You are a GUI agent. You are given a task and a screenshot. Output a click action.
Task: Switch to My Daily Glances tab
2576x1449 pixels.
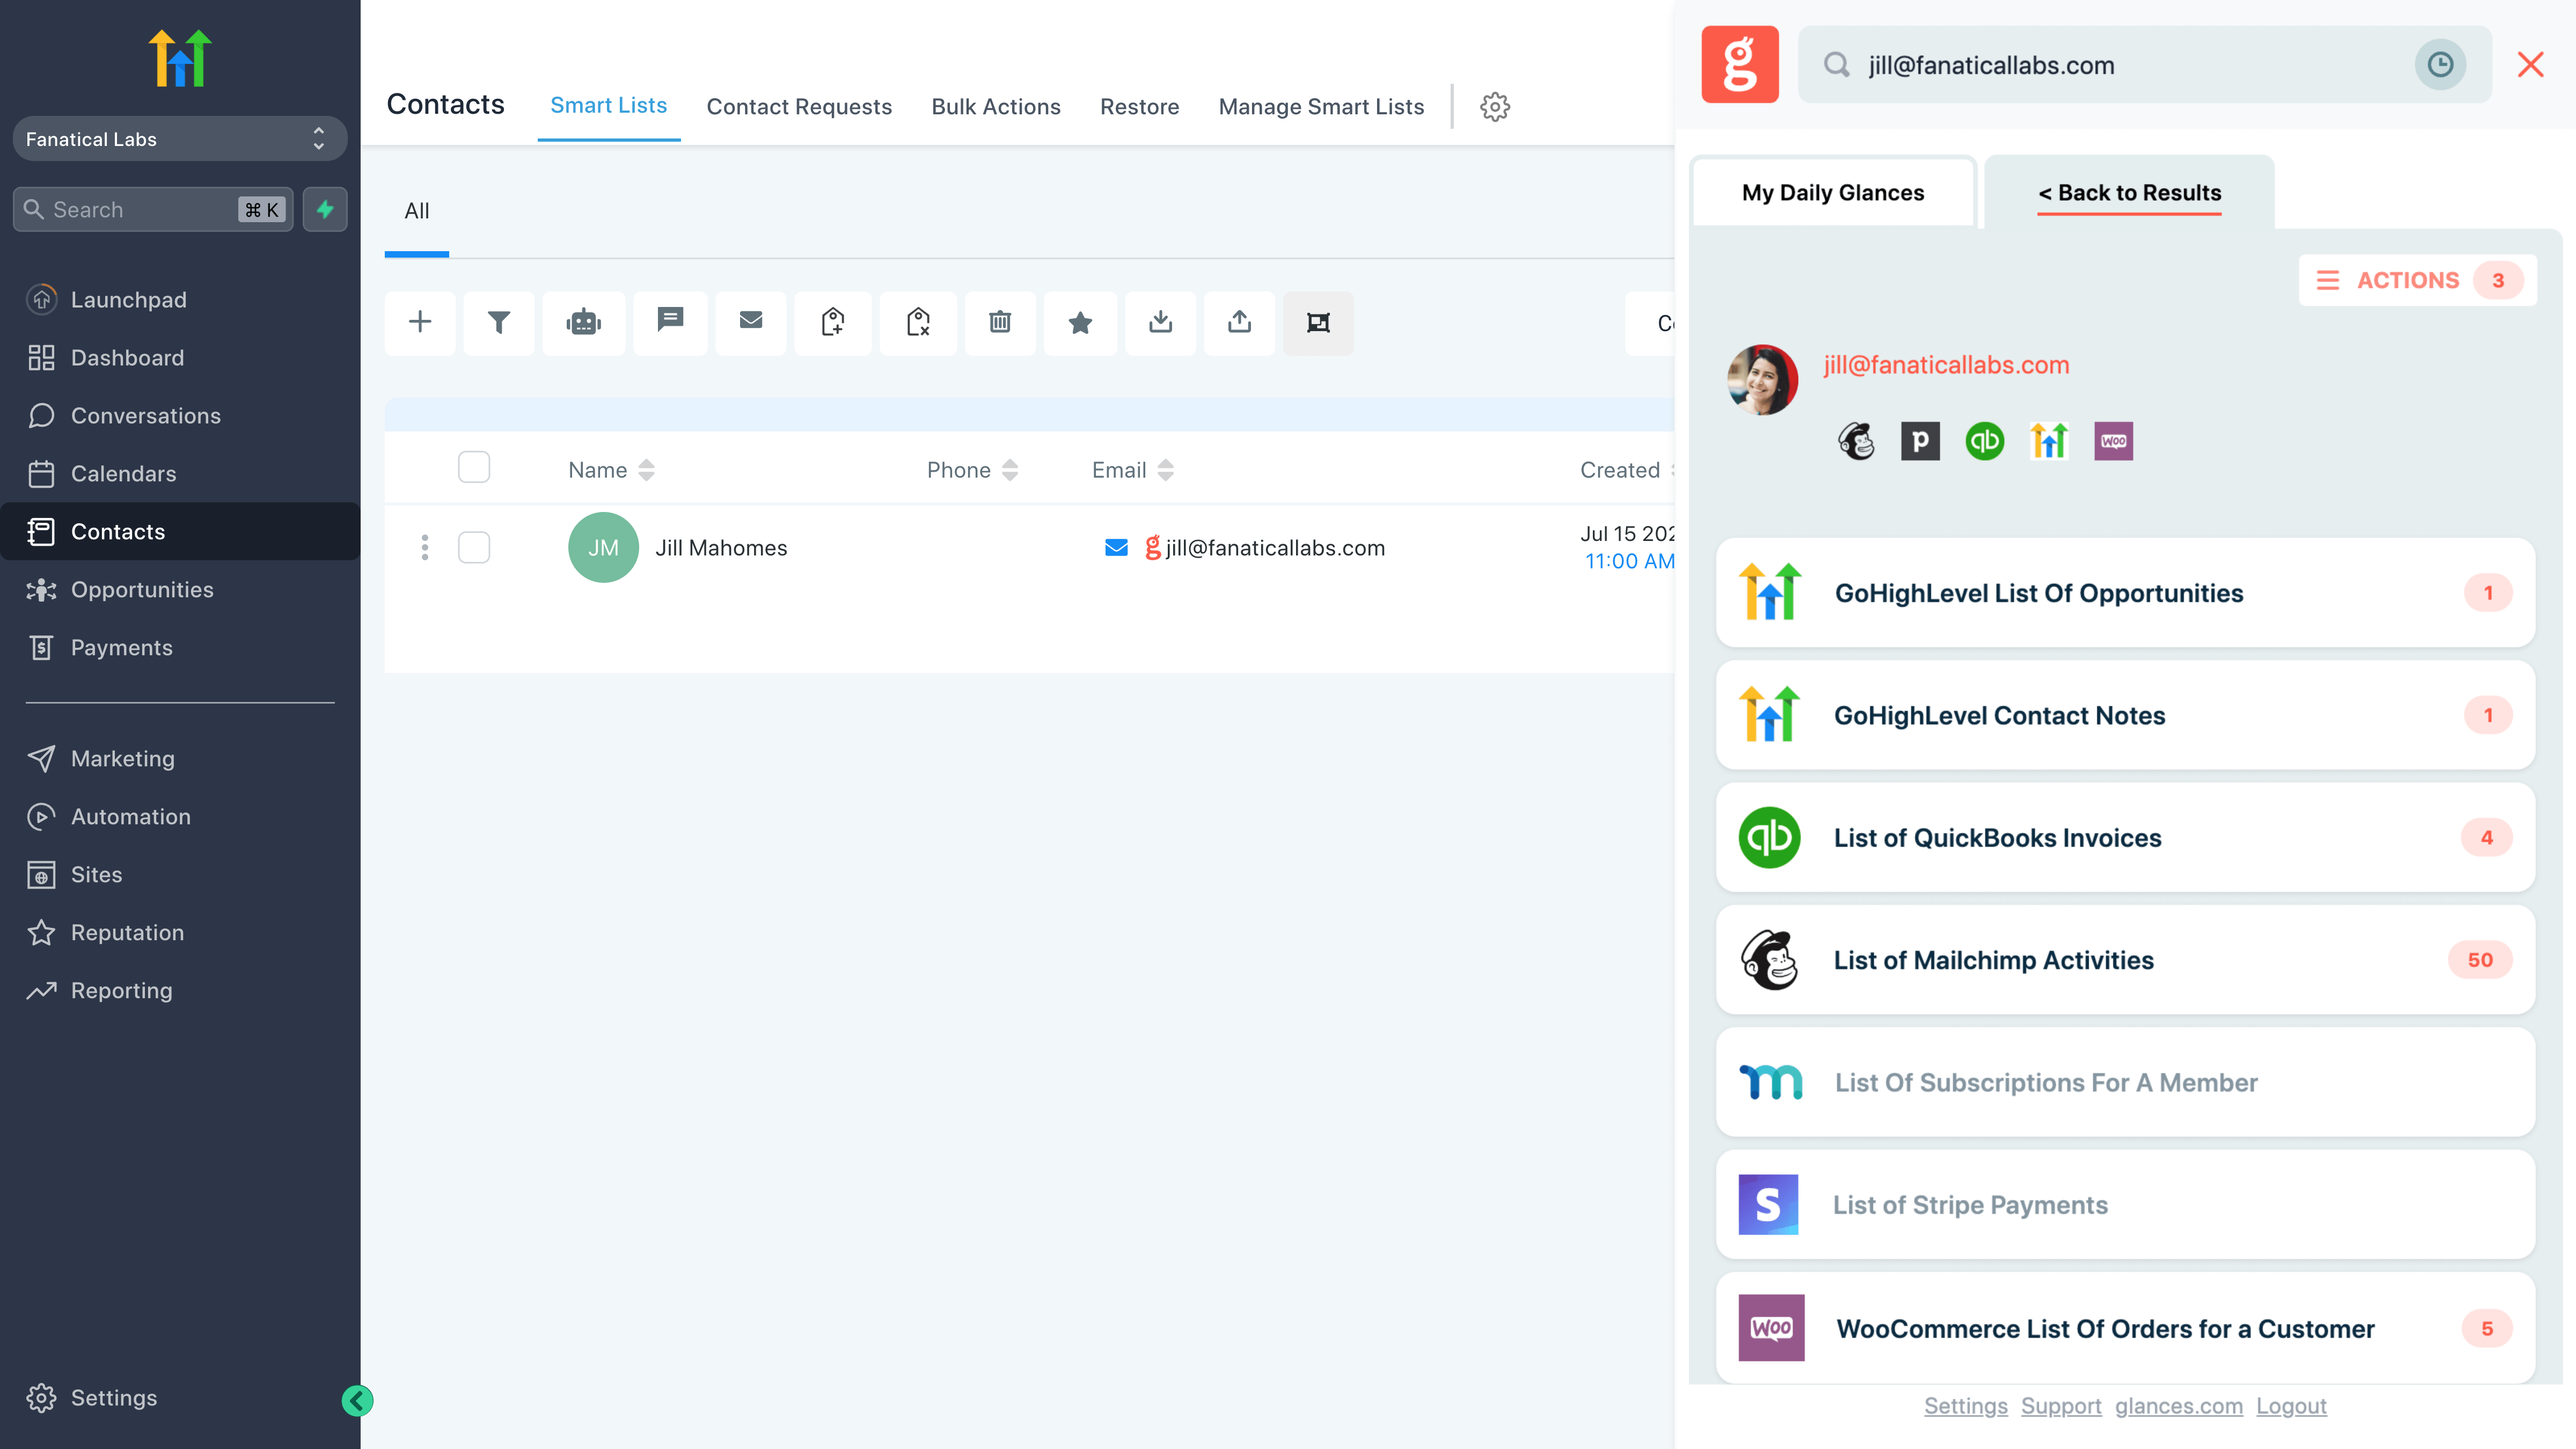[1833, 192]
